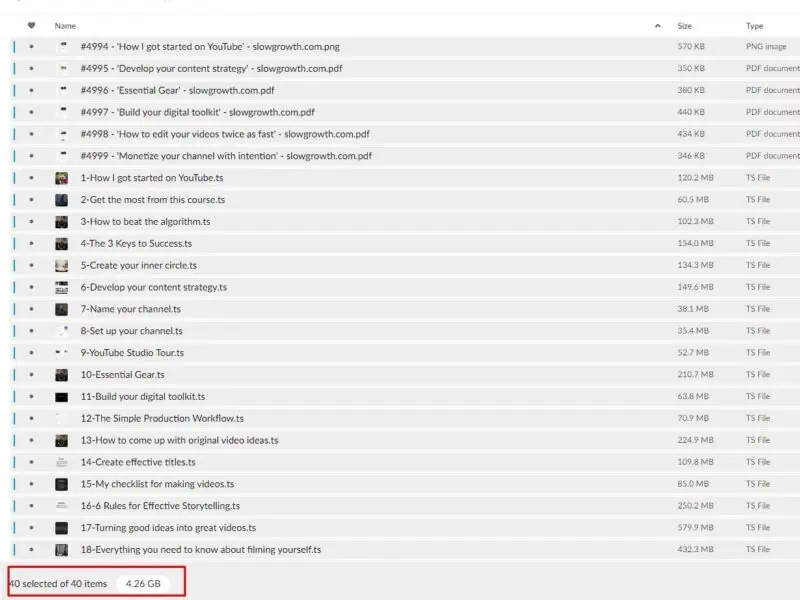This screenshot has height=600, width=800.
Task: Sort by the Name column header
Action: [65, 26]
